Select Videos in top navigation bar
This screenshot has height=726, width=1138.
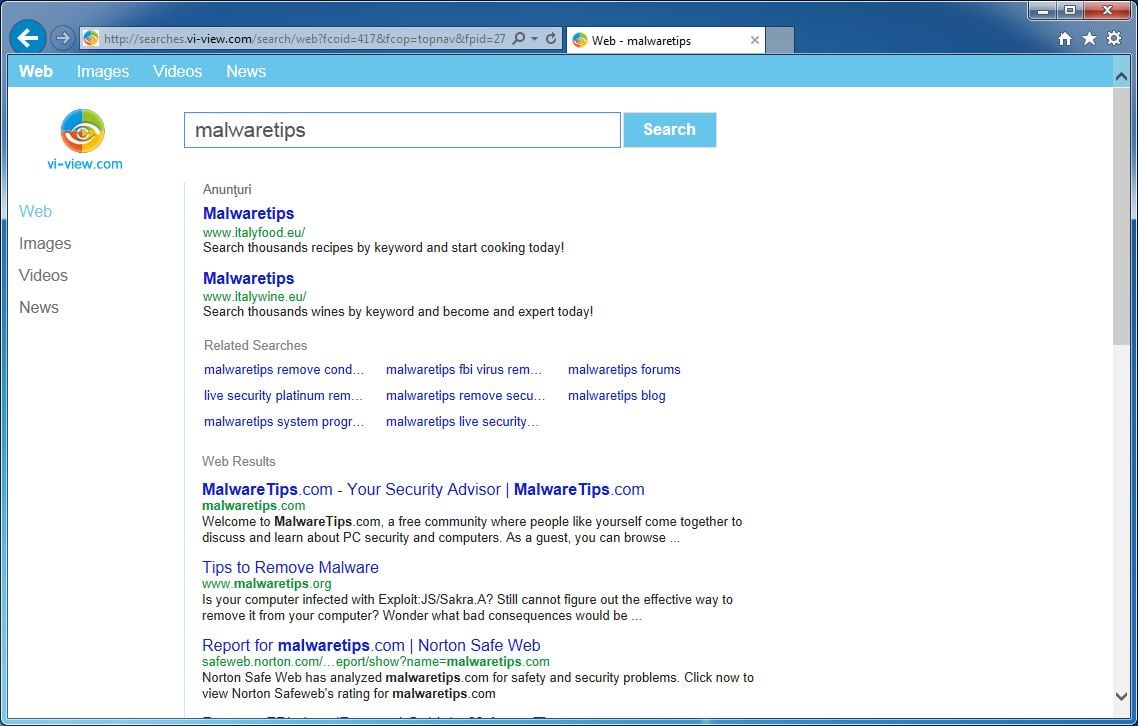[x=177, y=71]
